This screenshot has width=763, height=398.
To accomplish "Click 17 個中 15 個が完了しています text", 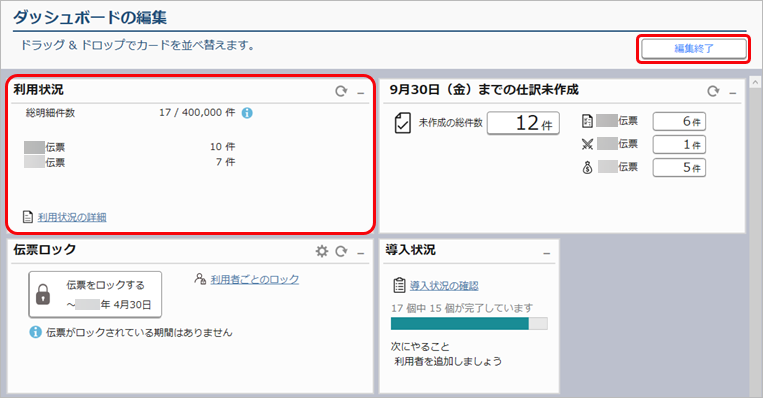I will pyautogui.click(x=462, y=308).
